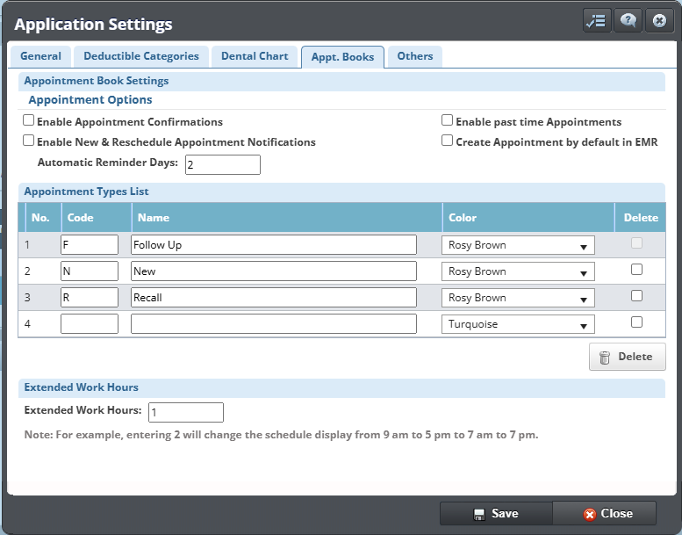Expand Color dropdown for New appointment type
Viewport: 682px width, 536px height.
tap(518, 272)
